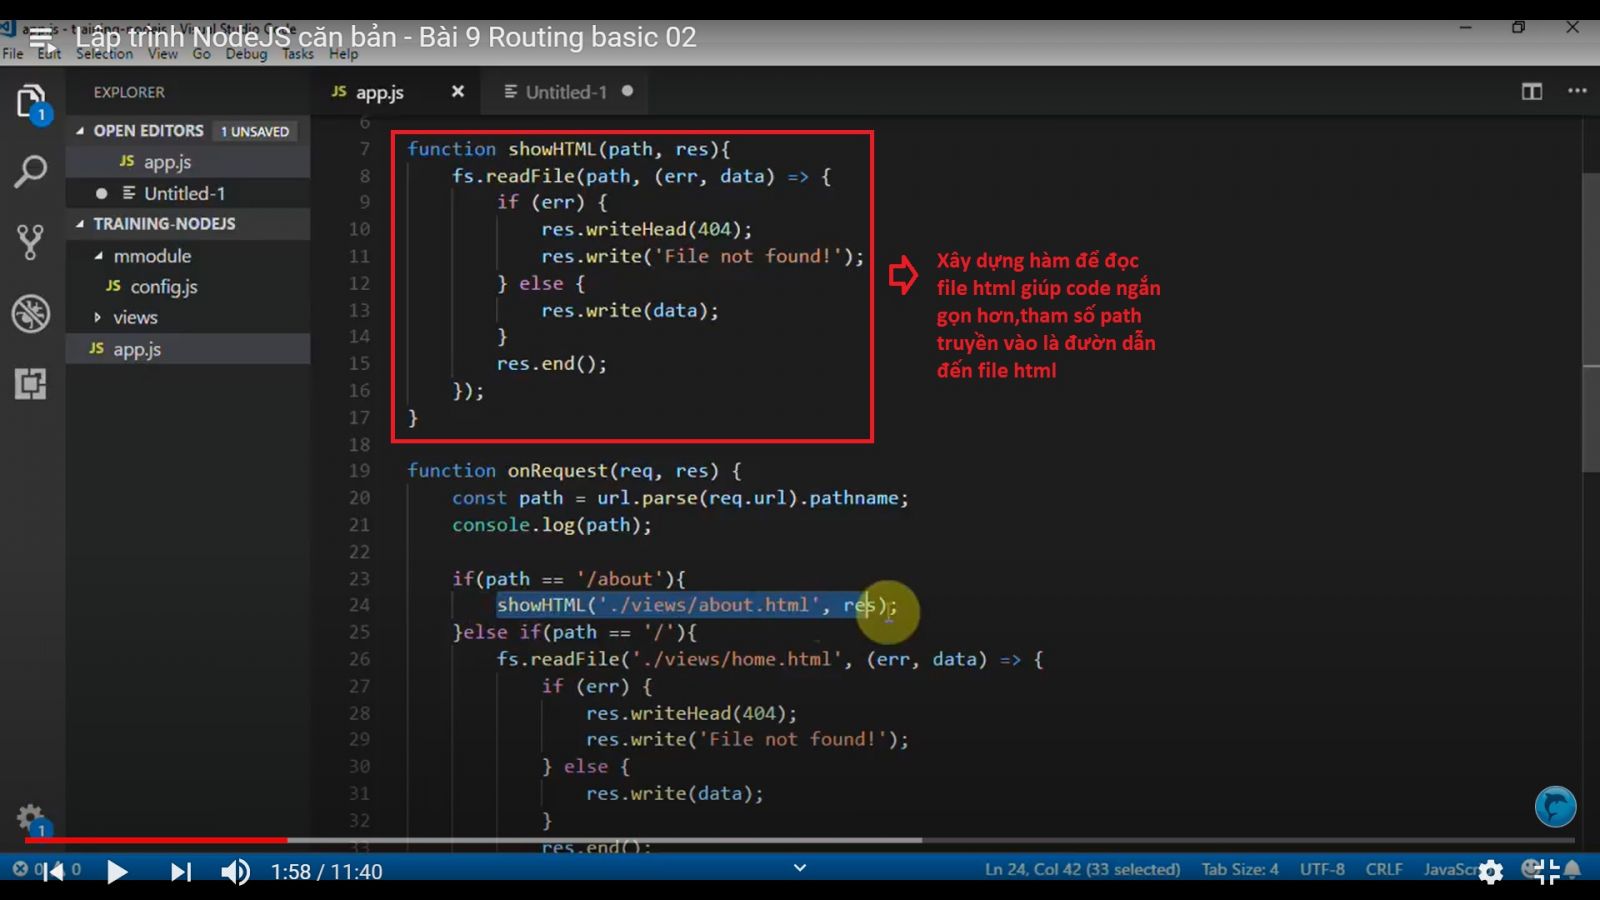Open the Manage gear icon in the activity bar
Viewport: 1600px width, 900px height.
[30, 817]
